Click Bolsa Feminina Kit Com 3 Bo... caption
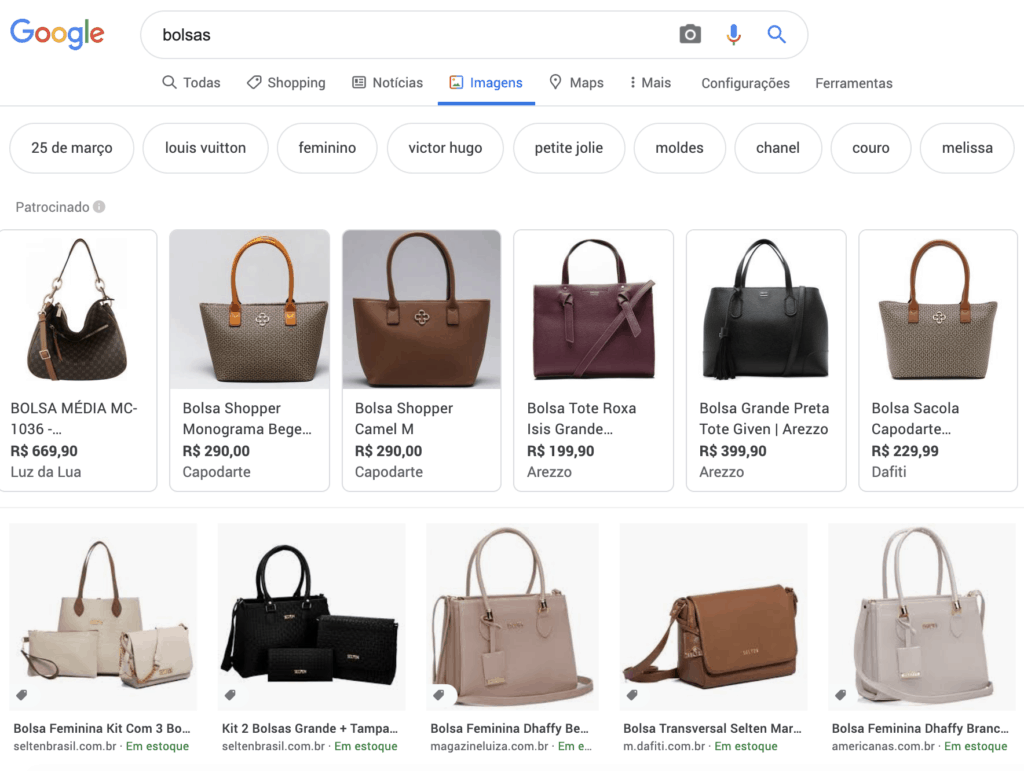This screenshot has height=771, width=1024. tap(102, 729)
